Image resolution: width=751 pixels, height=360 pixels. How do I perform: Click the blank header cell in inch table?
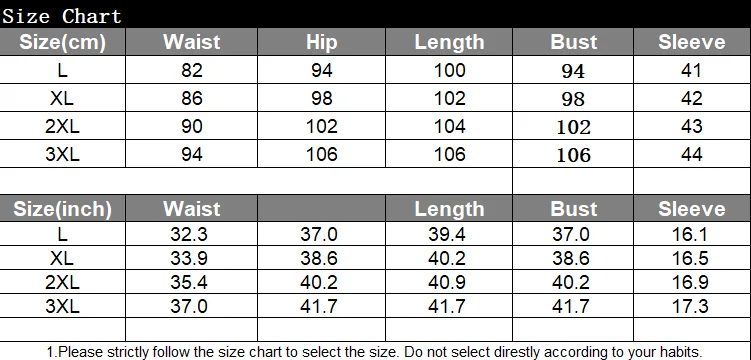[x=321, y=209]
